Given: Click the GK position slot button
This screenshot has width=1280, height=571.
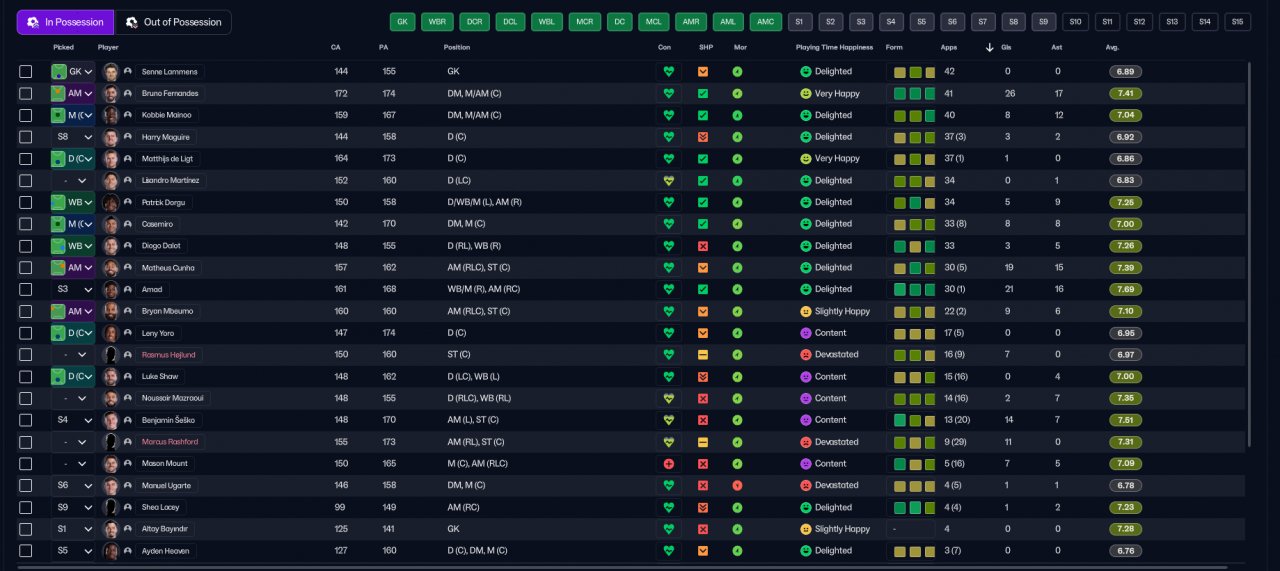Looking at the screenshot, I should tap(403, 22).
